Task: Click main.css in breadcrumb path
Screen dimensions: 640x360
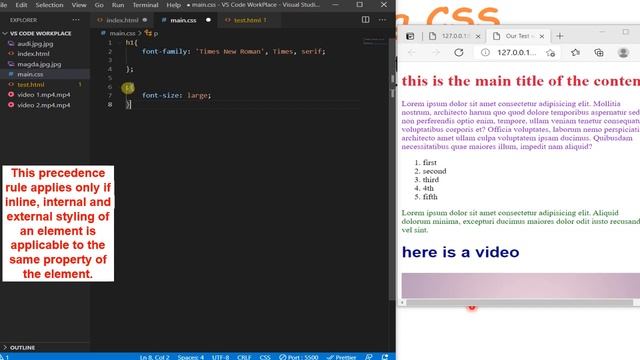Action: point(122,33)
